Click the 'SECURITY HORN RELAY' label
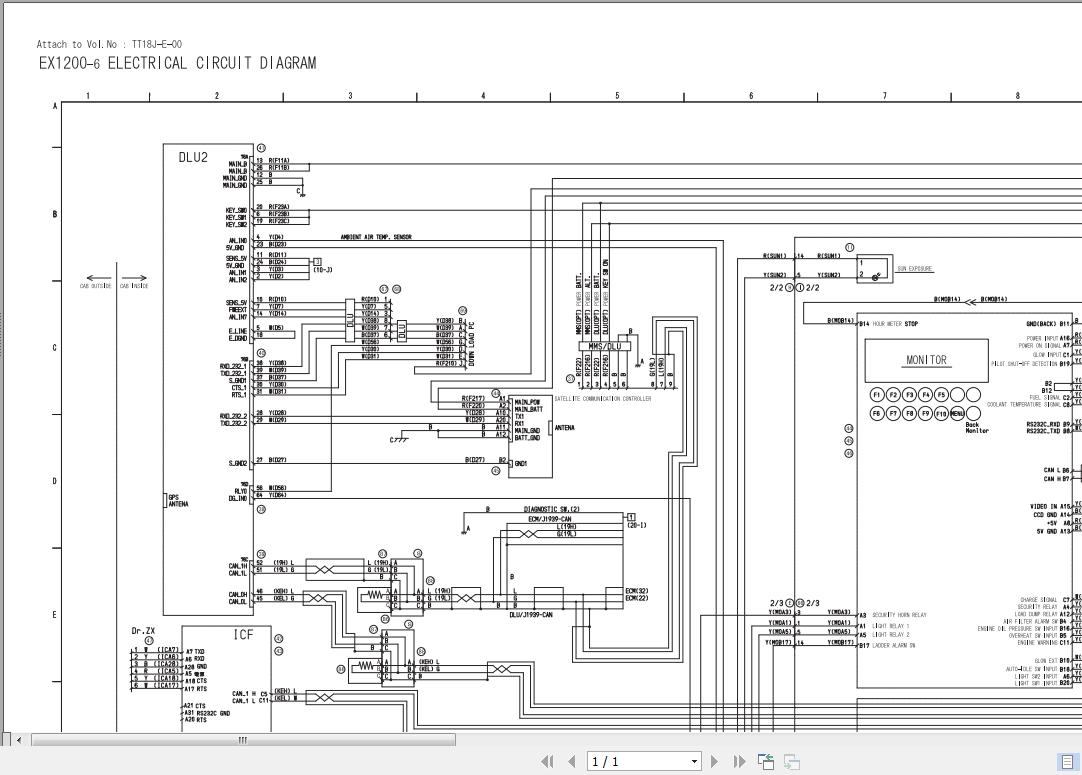1082x775 pixels. [x=899, y=614]
